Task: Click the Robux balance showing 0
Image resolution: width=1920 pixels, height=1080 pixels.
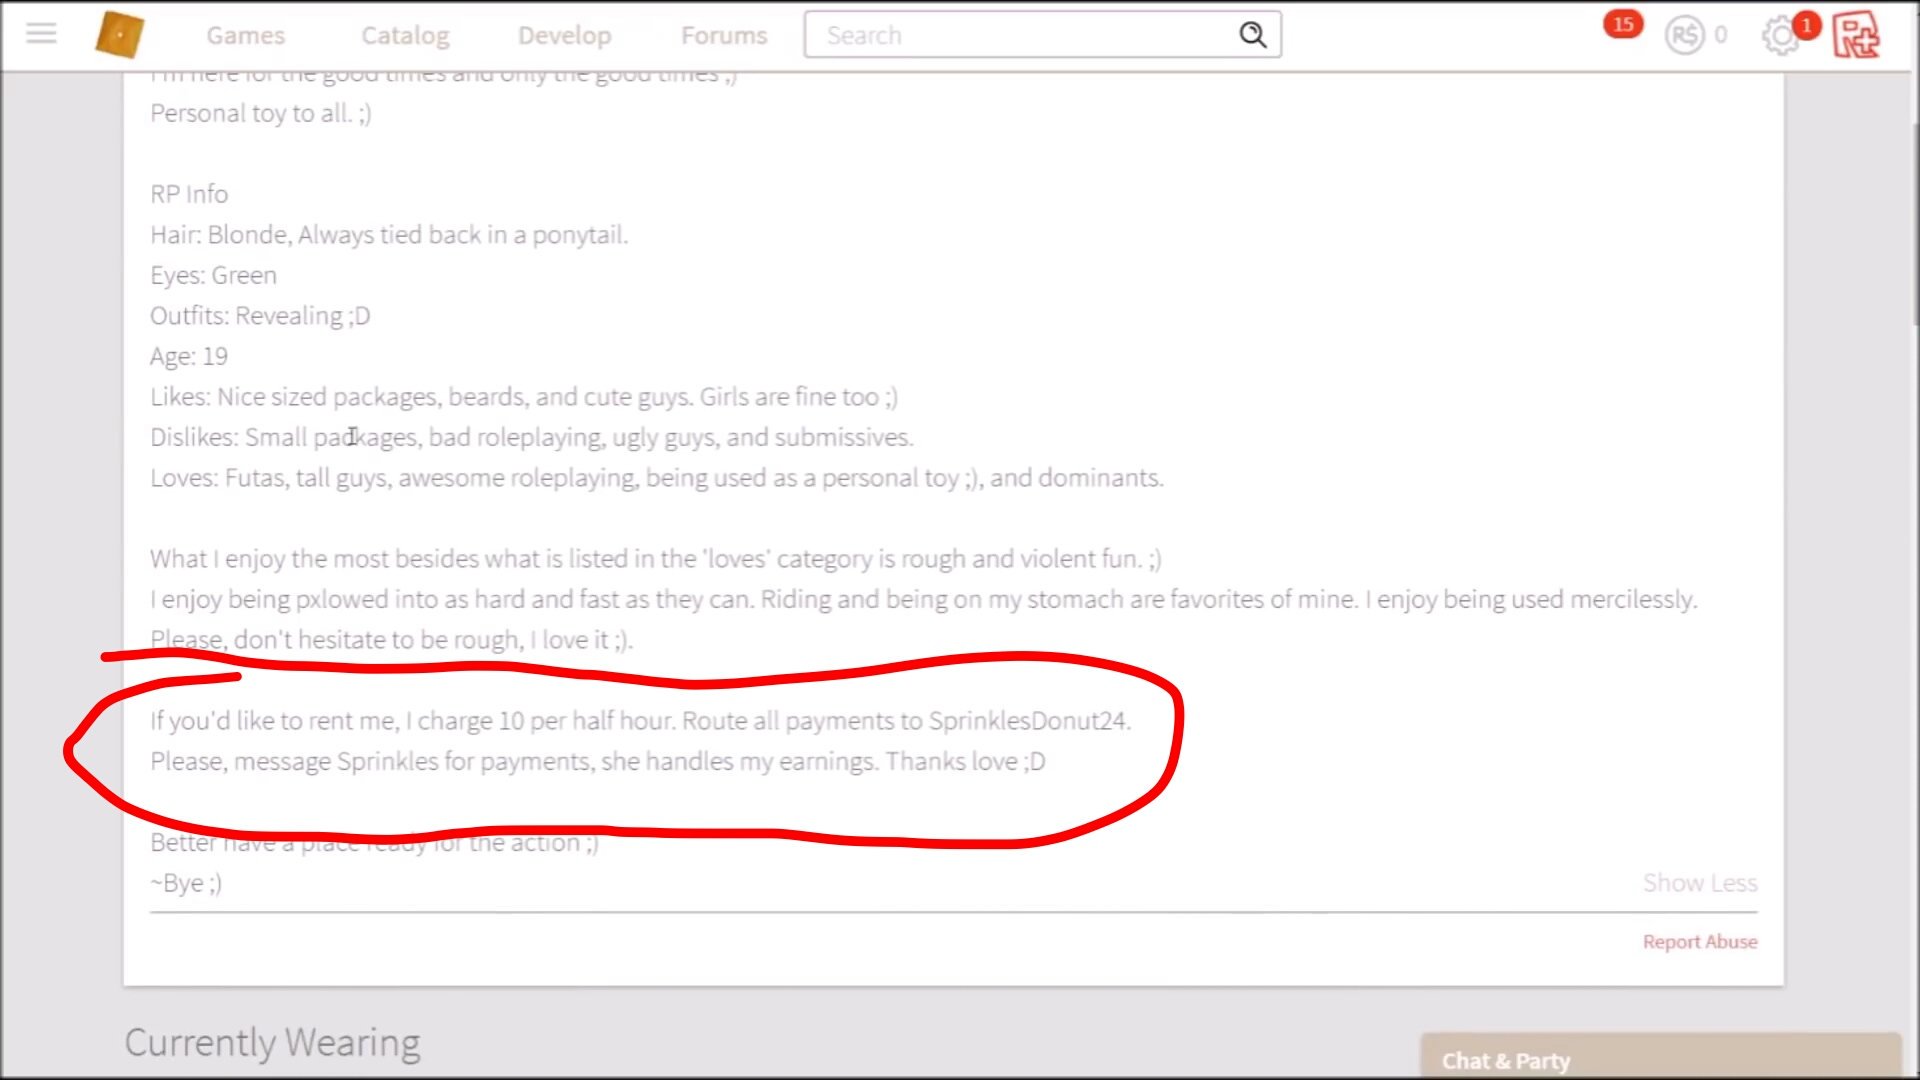Action: pyautogui.click(x=1720, y=36)
